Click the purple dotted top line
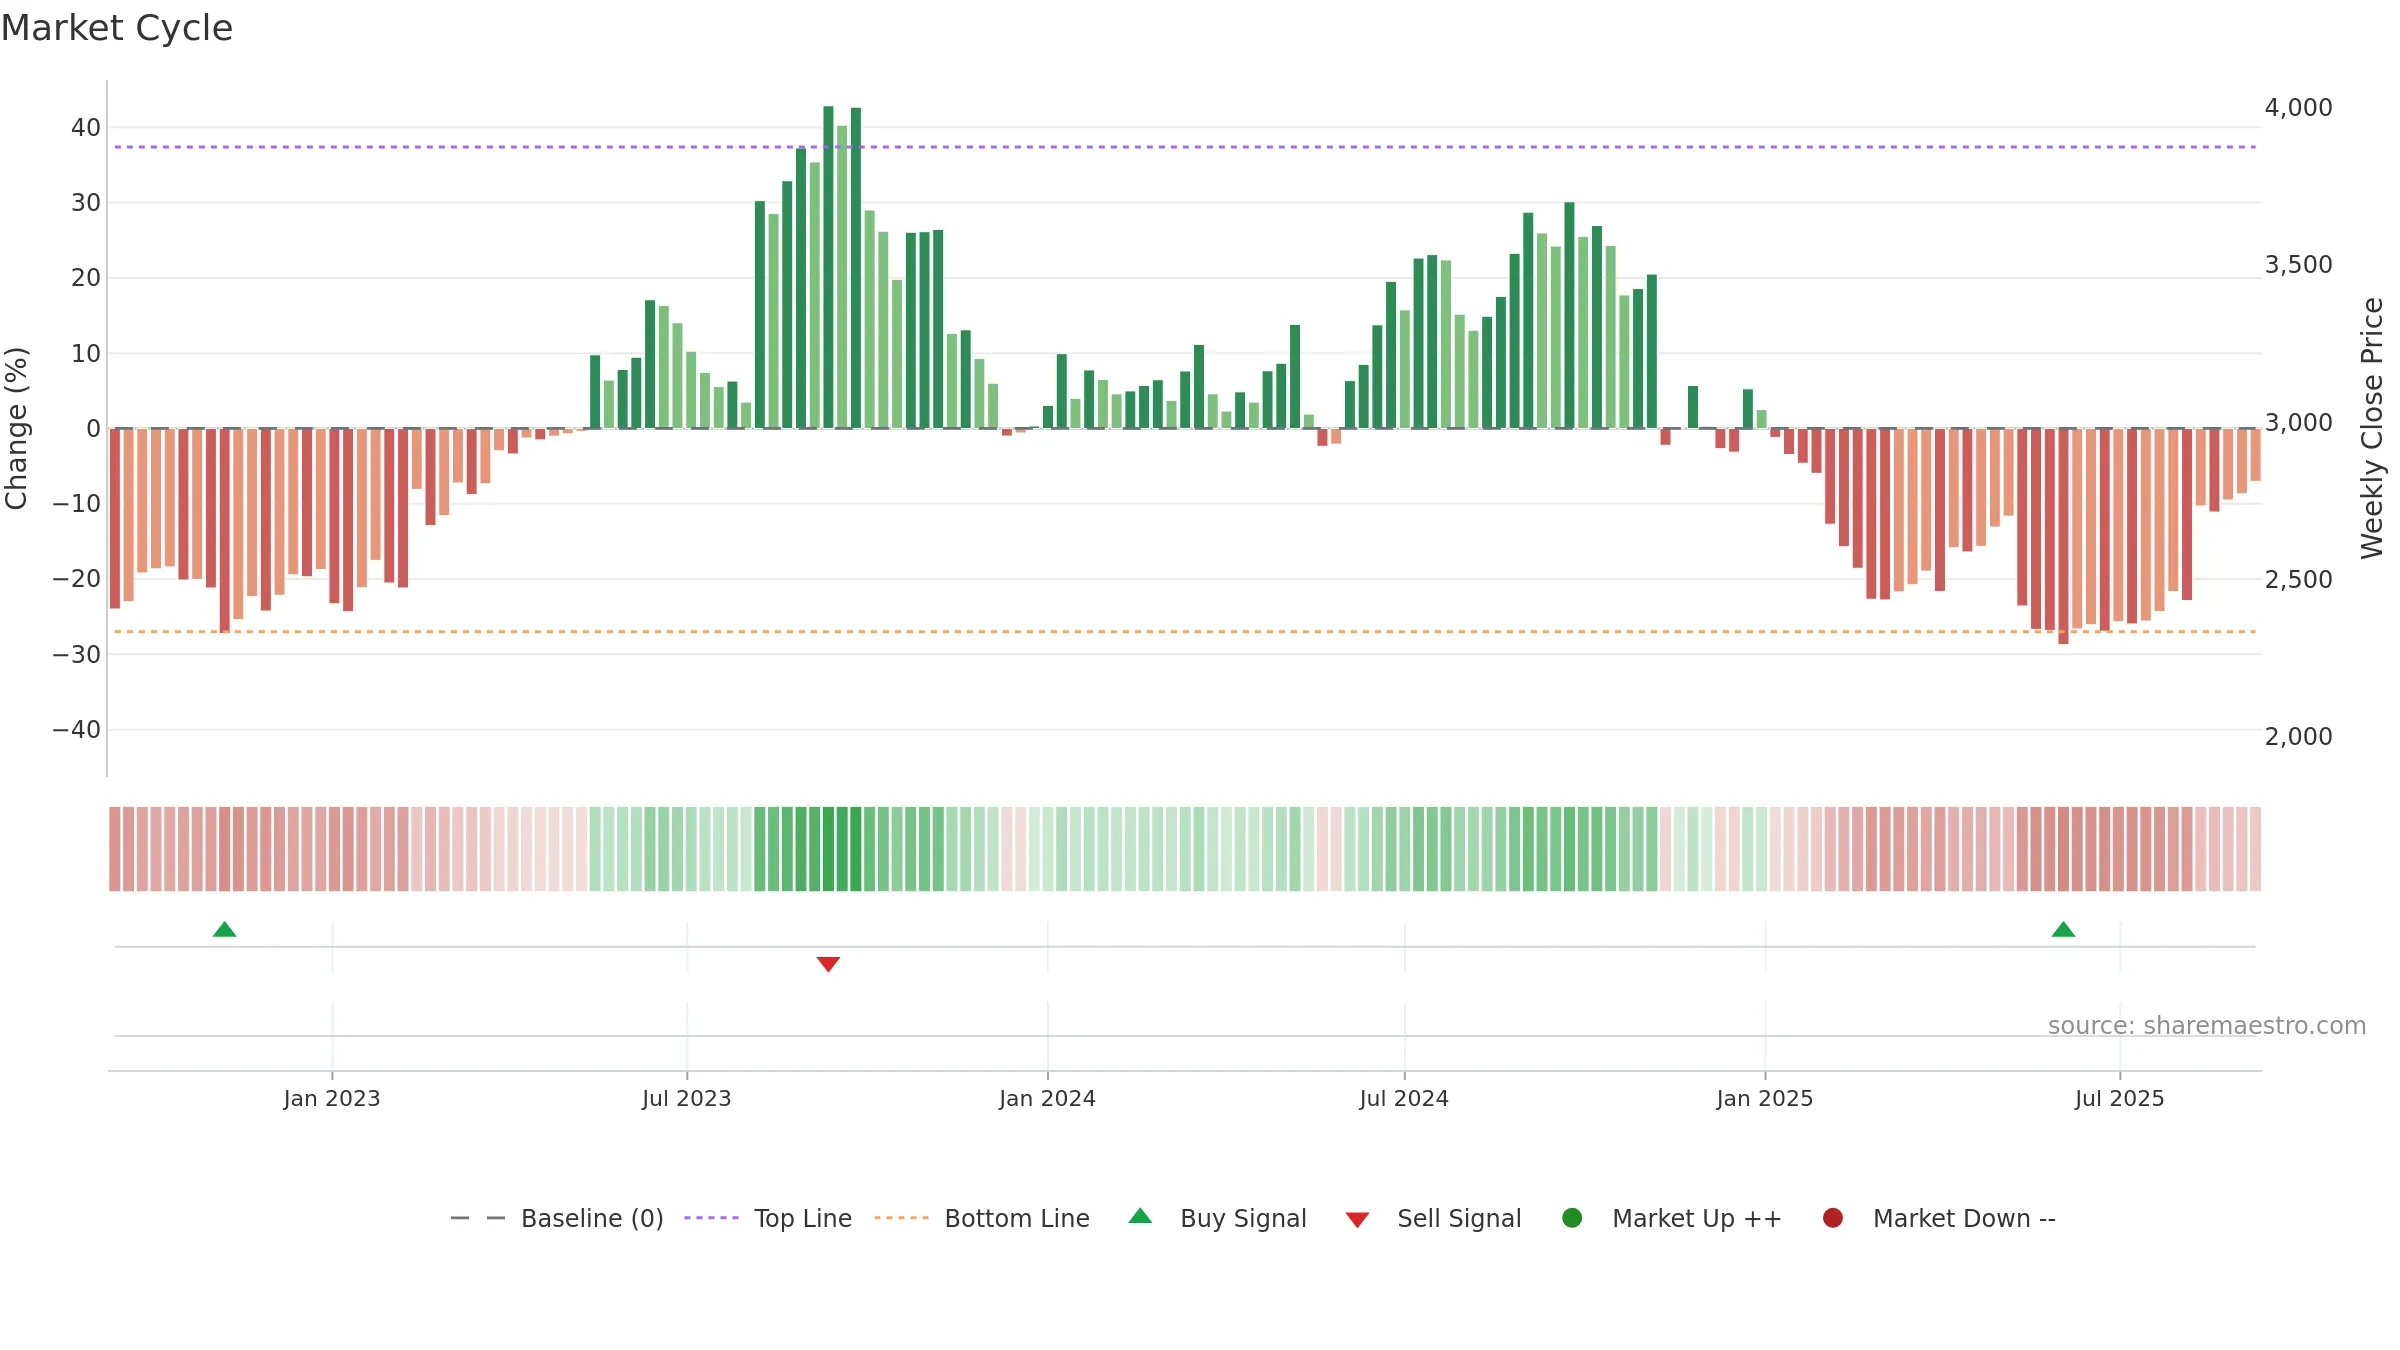This screenshot has height=1350, width=2400. 1185,147
